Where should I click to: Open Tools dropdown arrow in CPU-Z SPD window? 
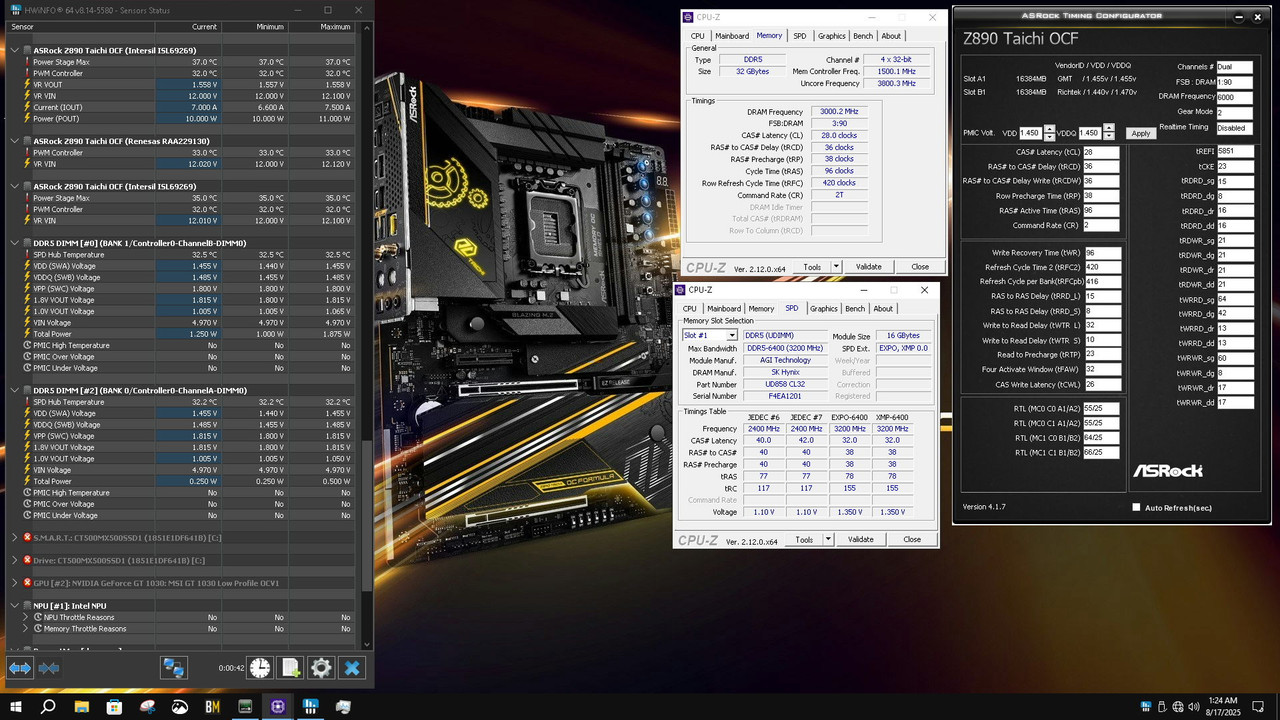click(x=828, y=539)
